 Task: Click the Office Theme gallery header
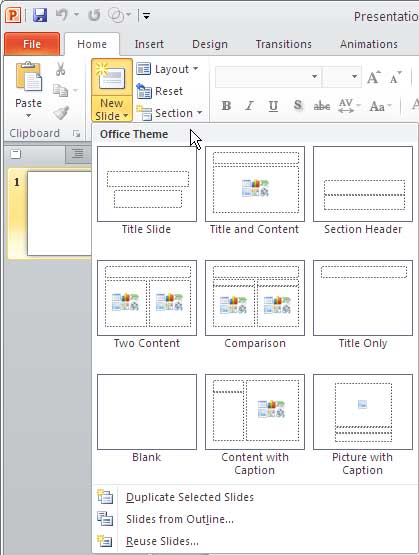tap(255, 134)
